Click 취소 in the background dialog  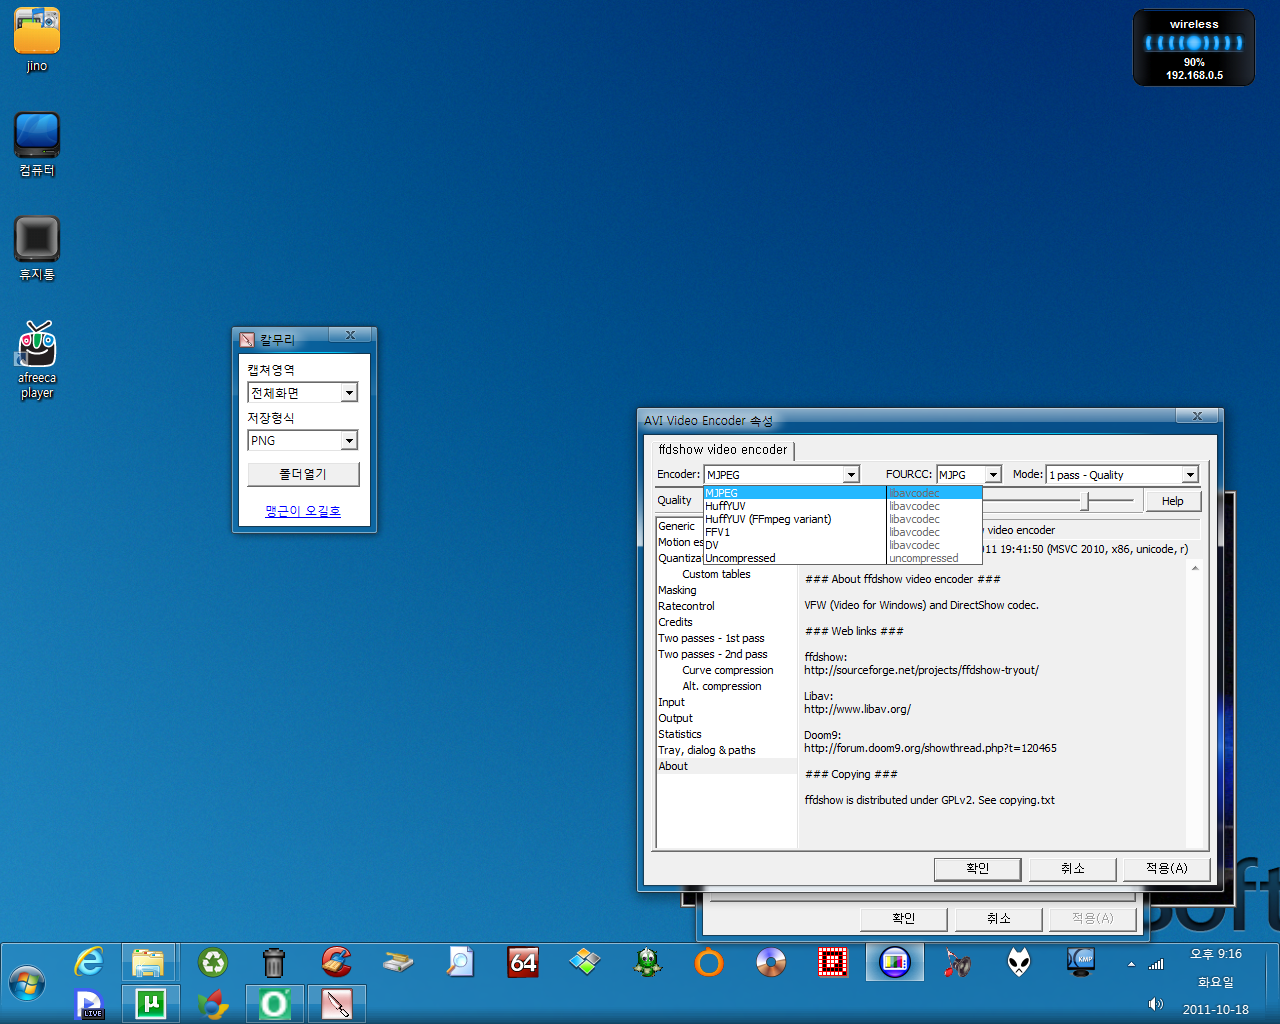[999, 918]
